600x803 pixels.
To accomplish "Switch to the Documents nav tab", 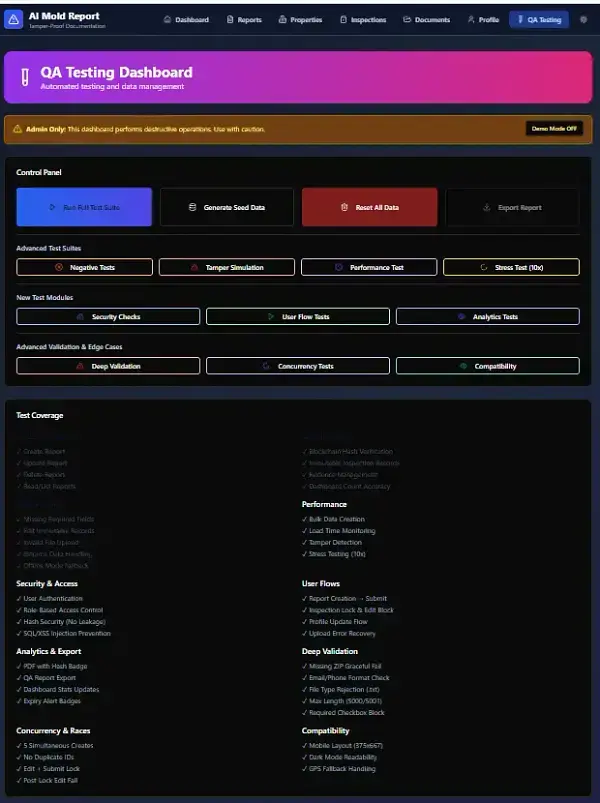I will [x=426, y=19].
